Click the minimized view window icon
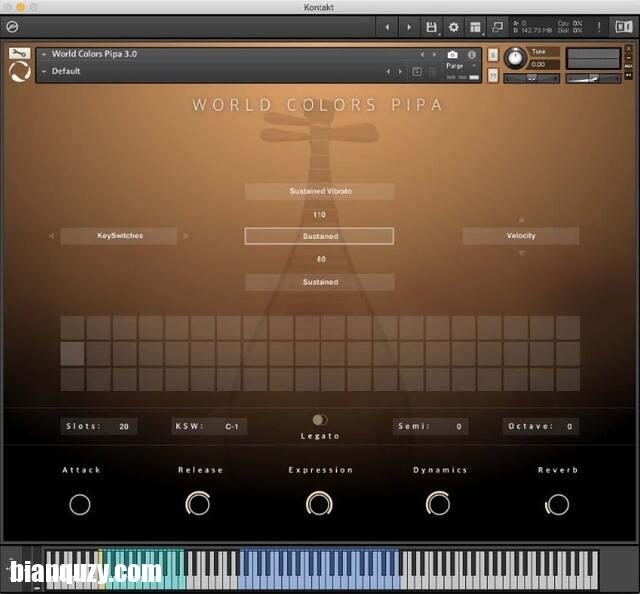Viewport: 640px width, 594px height. point(498,27)
